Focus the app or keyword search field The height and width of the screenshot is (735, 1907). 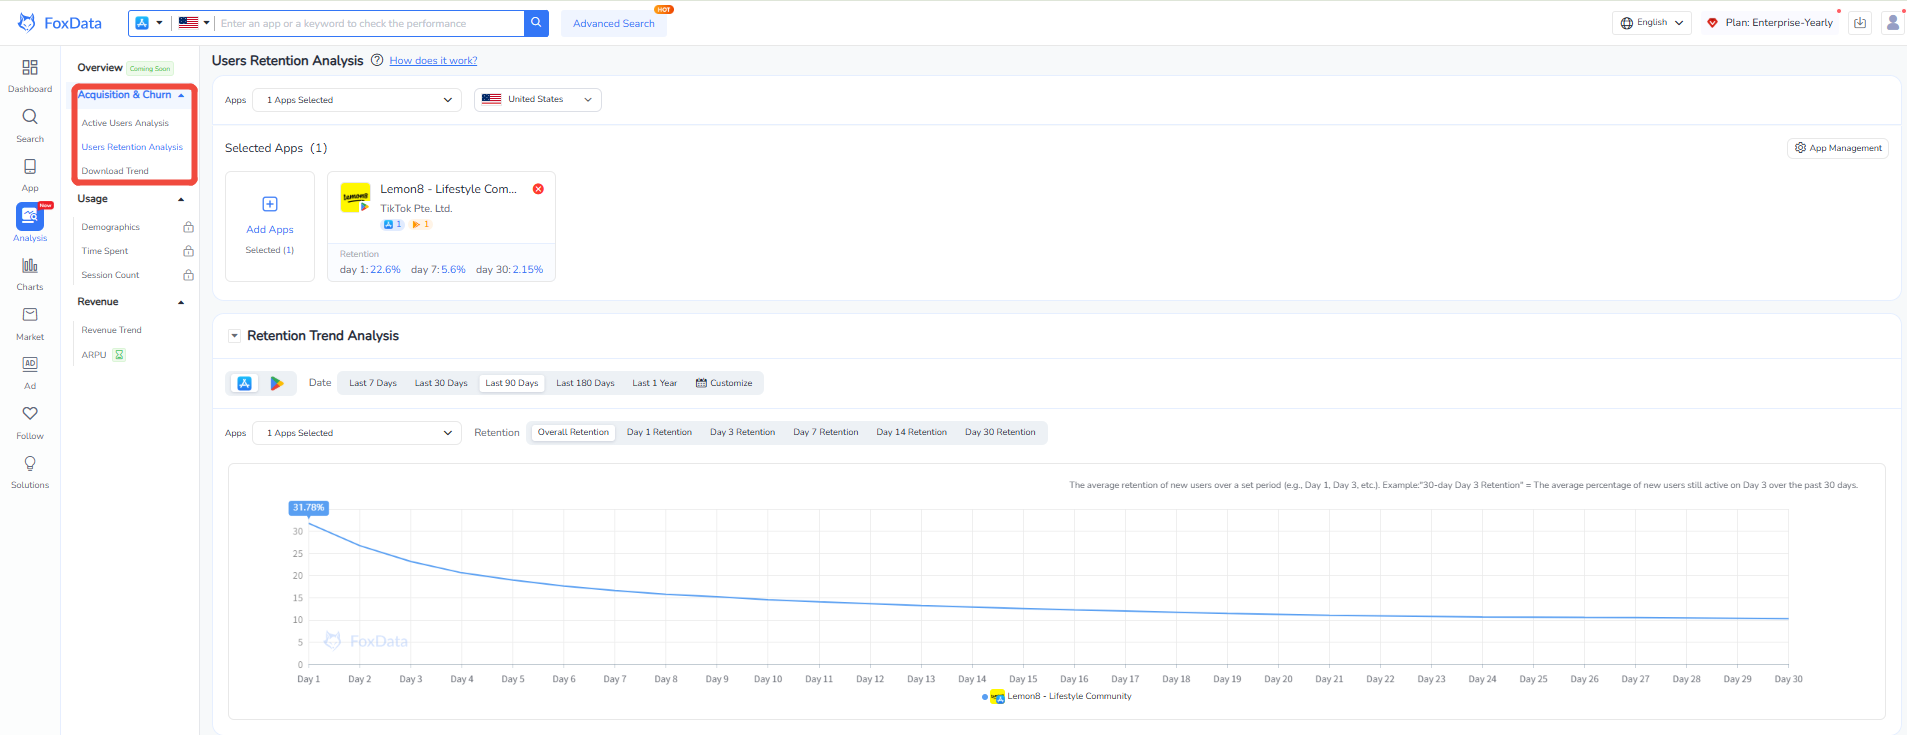tap(370, 23)
